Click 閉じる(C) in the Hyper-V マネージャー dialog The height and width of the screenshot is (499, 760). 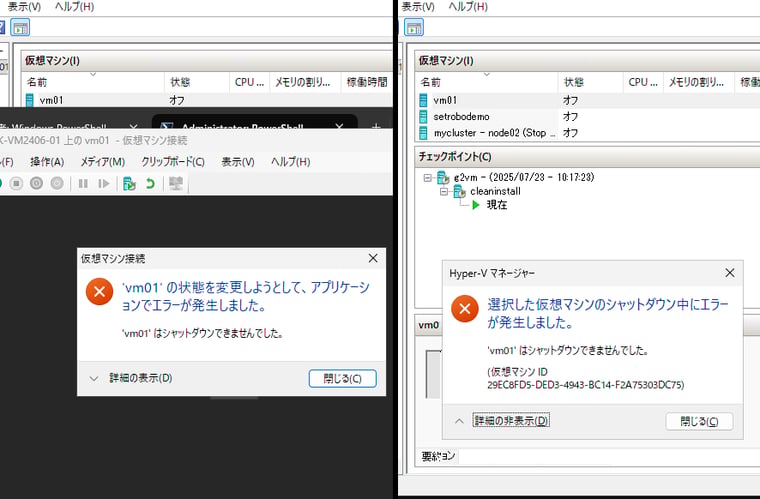pos(699,421)
